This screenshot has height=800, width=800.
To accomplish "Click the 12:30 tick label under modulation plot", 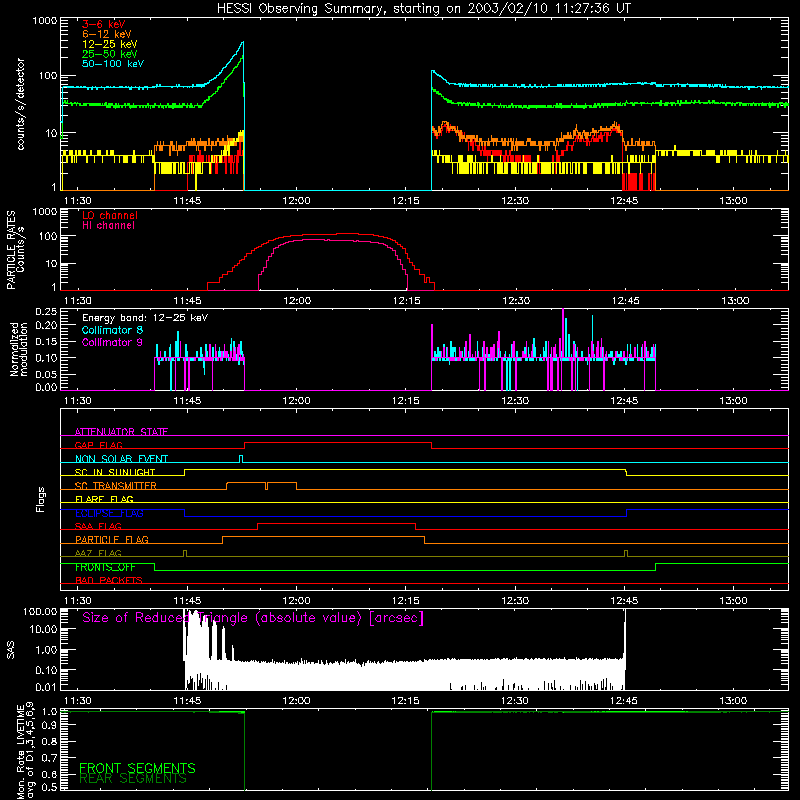I will click(x=515, y=401).
